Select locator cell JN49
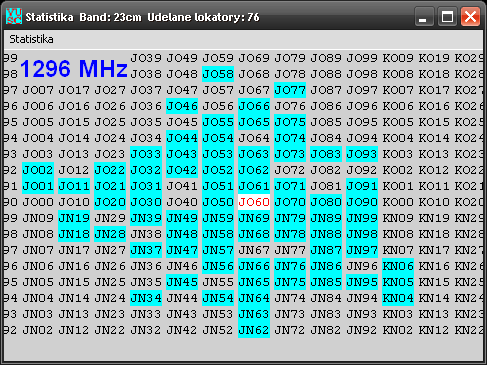The width and height of the screenshot is (487, 365). [182, 218]
